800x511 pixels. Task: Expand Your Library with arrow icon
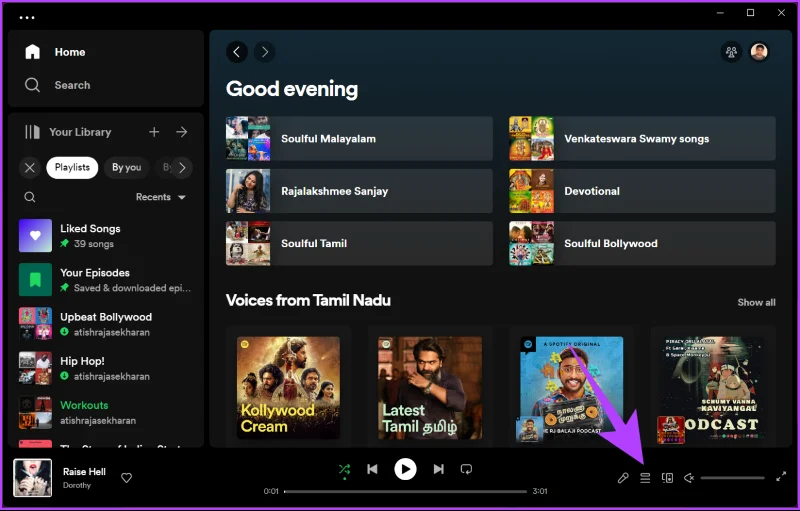(x=182, y=132)
